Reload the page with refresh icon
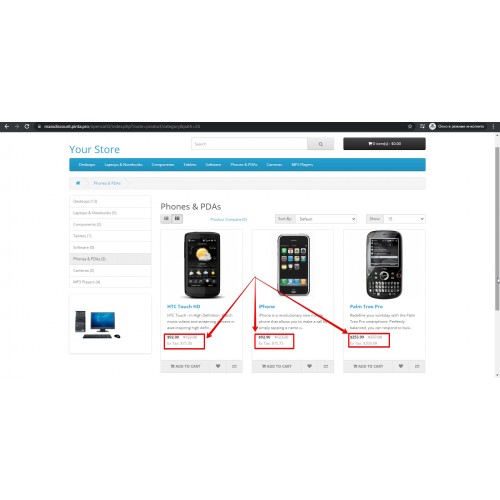 pos(27,127)
